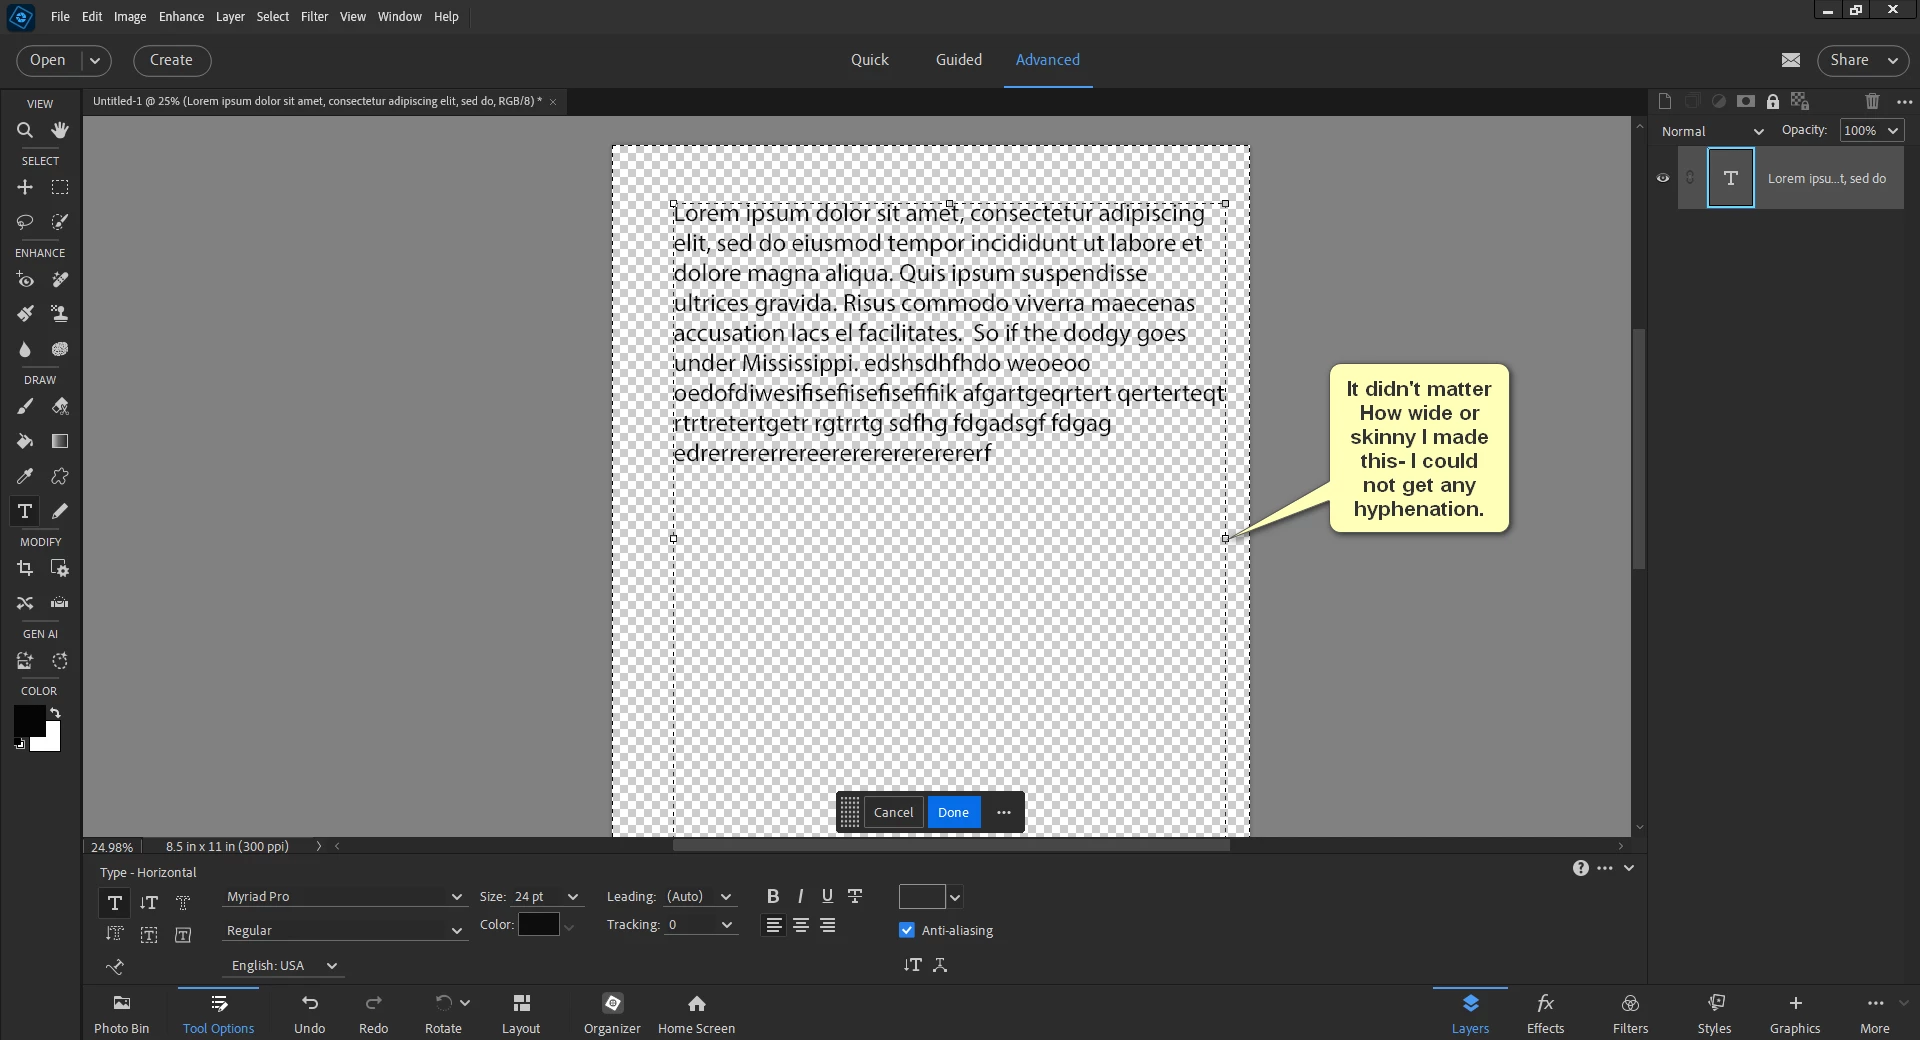Open the English: USA language dropdown
Screen dimensions: 1920x1040
pos(284,965)
